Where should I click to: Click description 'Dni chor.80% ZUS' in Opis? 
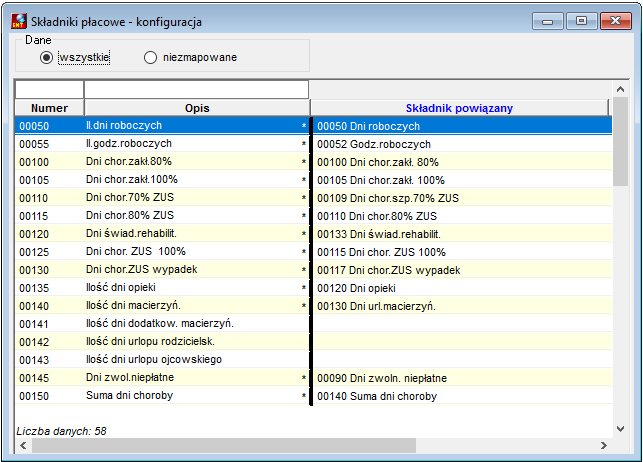click(130, 216)
